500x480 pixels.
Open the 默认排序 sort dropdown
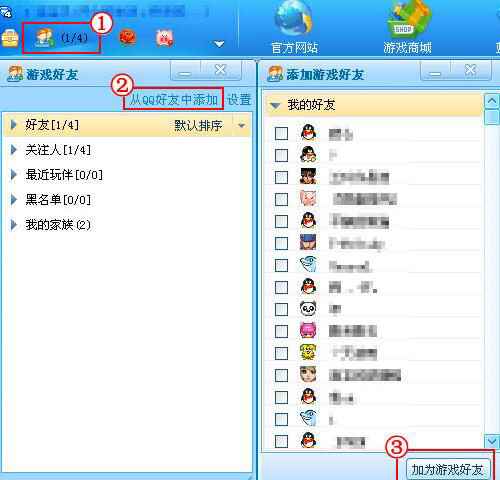tap(242, 126)
